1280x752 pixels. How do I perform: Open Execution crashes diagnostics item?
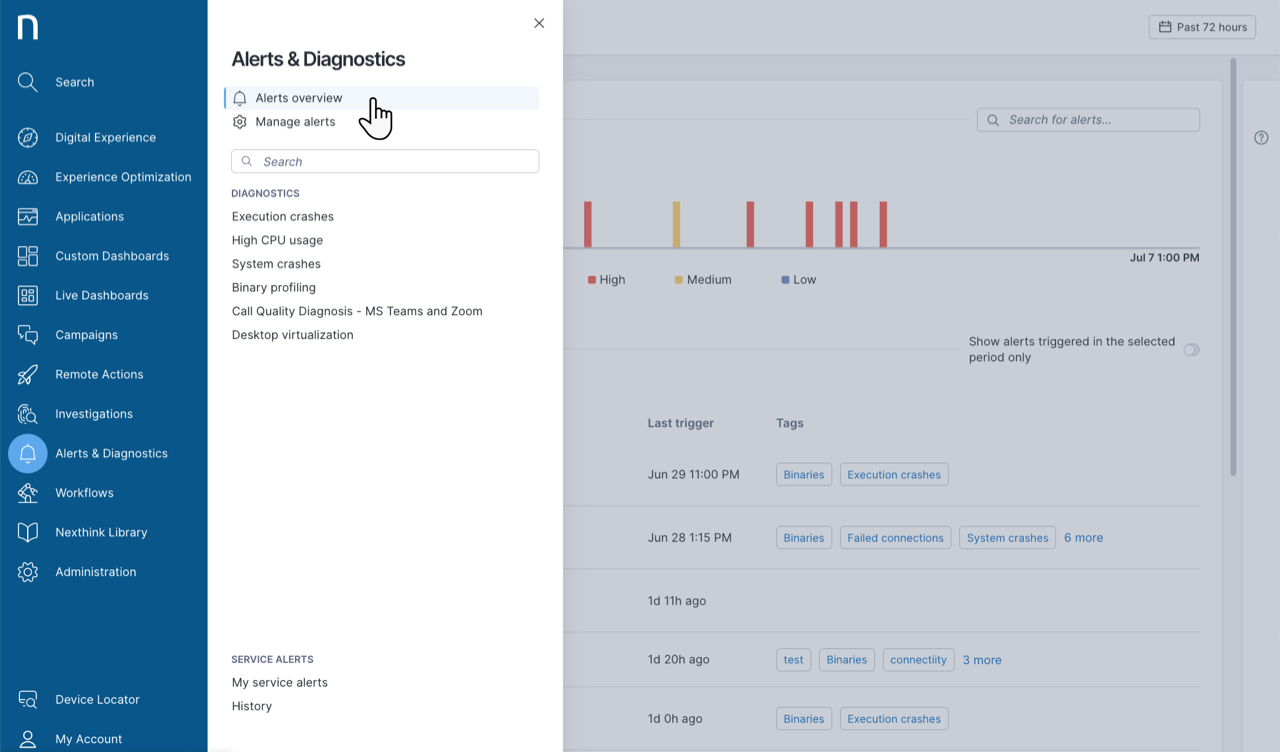point(283,216)
